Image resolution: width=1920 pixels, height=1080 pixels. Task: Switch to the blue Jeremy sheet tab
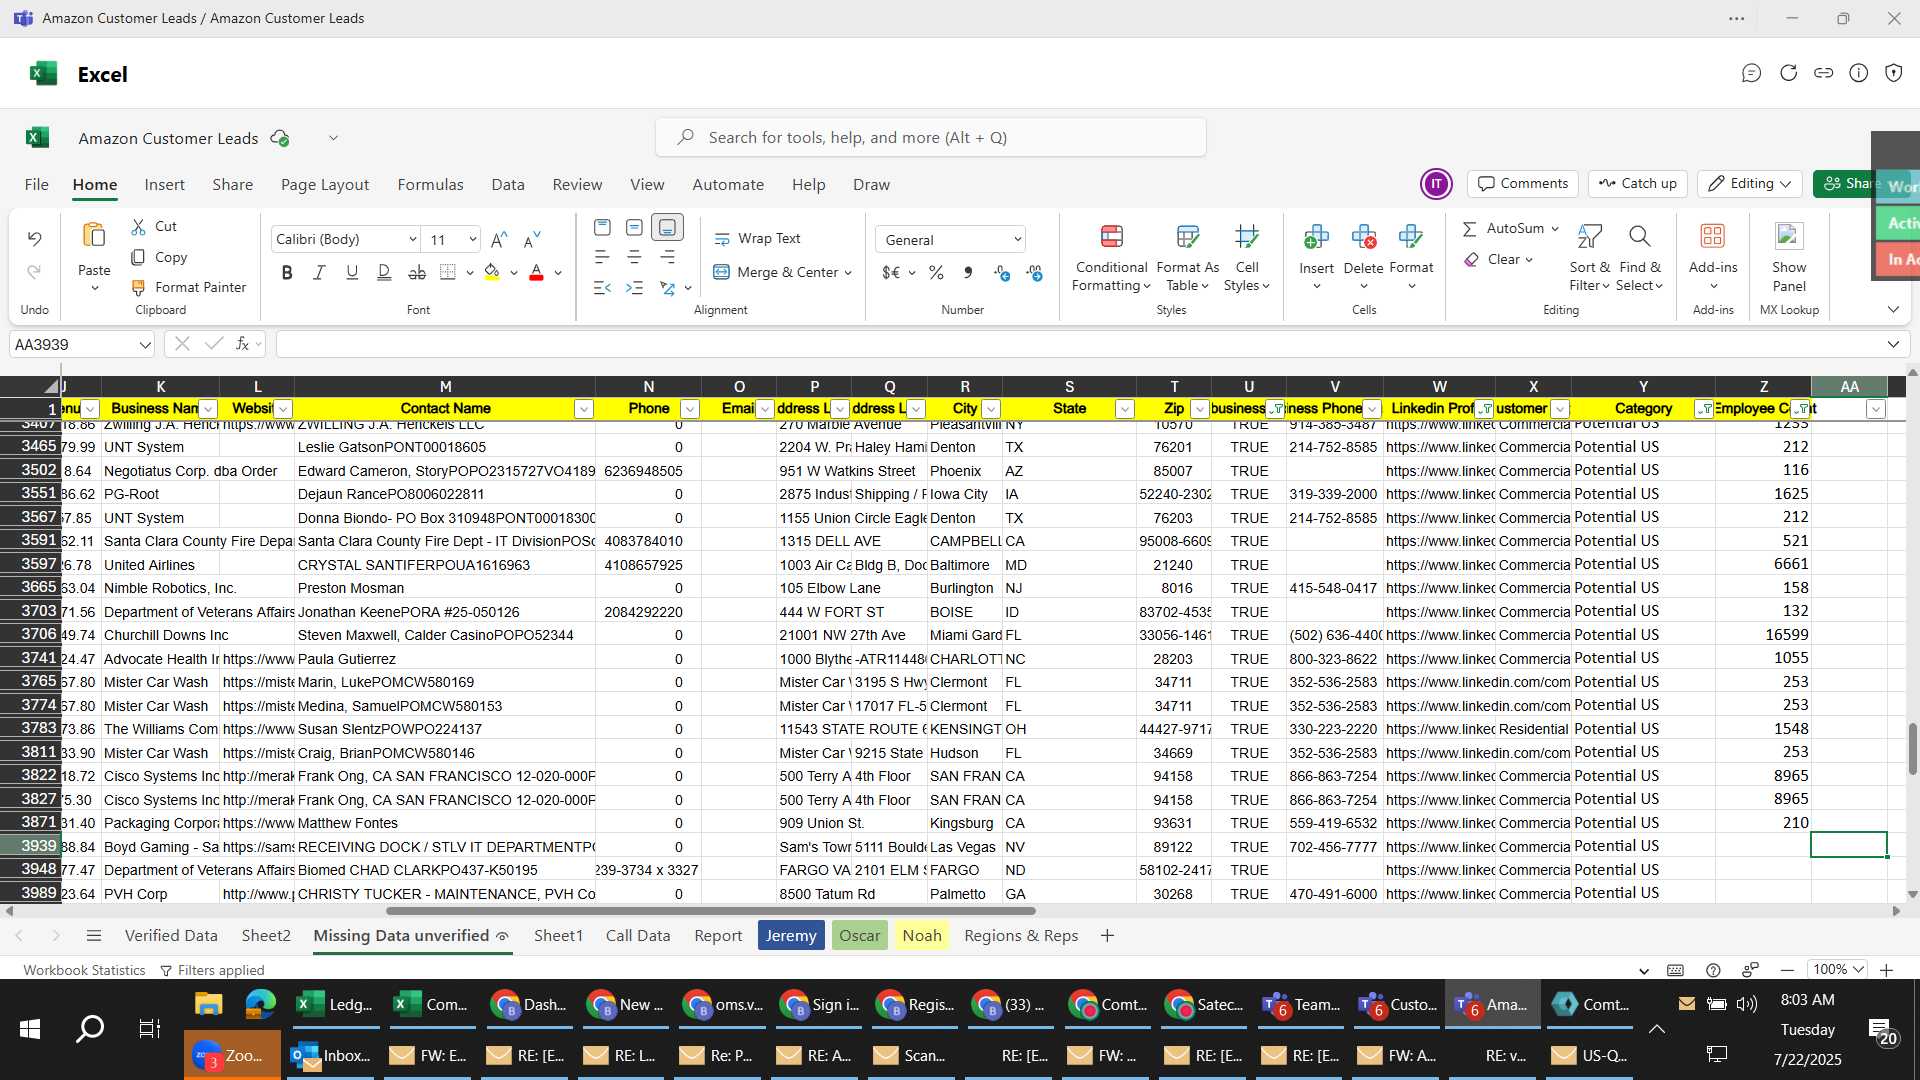pos(791,936)
